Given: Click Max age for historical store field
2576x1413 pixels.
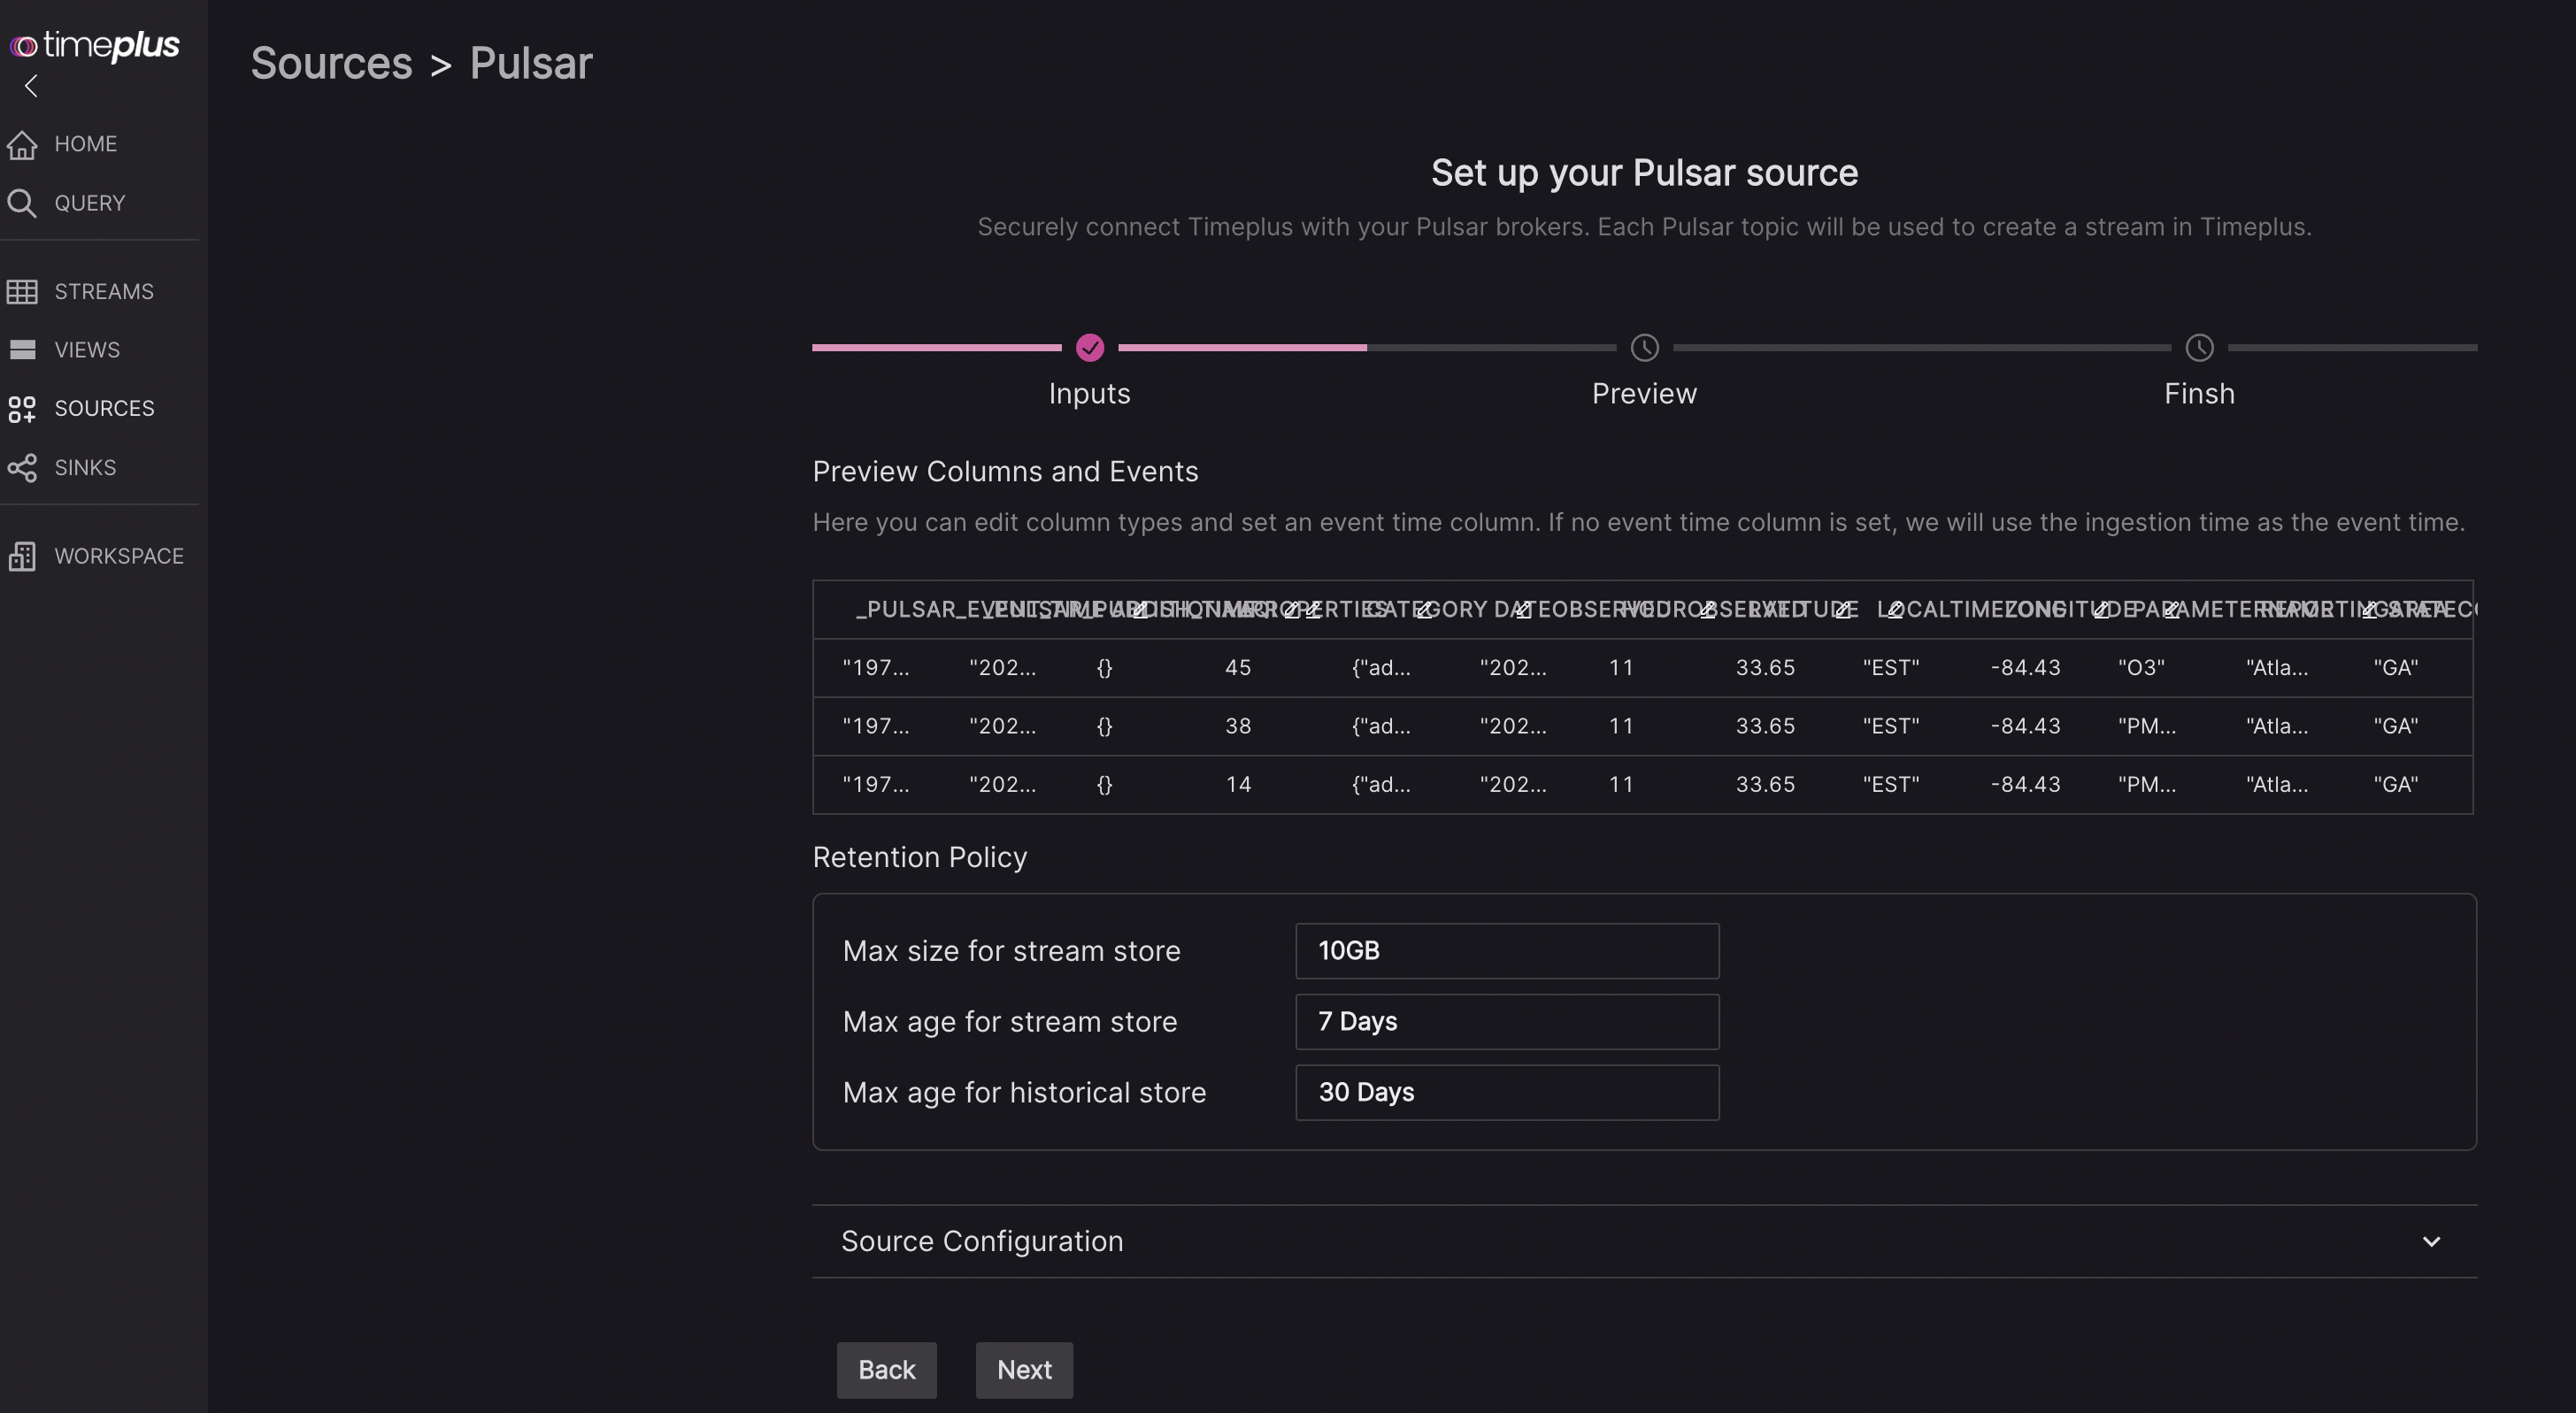Looking at the screenshot, I should [1506, 1092].
